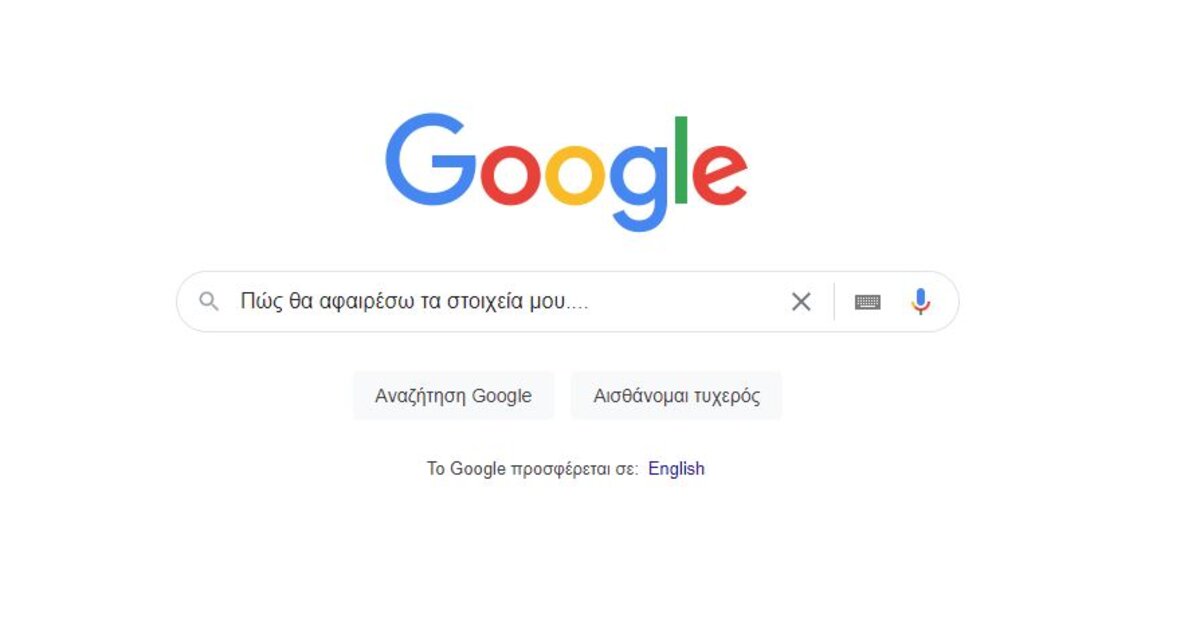
Task: Clear the search query with the X
Action: click(x=801, y=301)
